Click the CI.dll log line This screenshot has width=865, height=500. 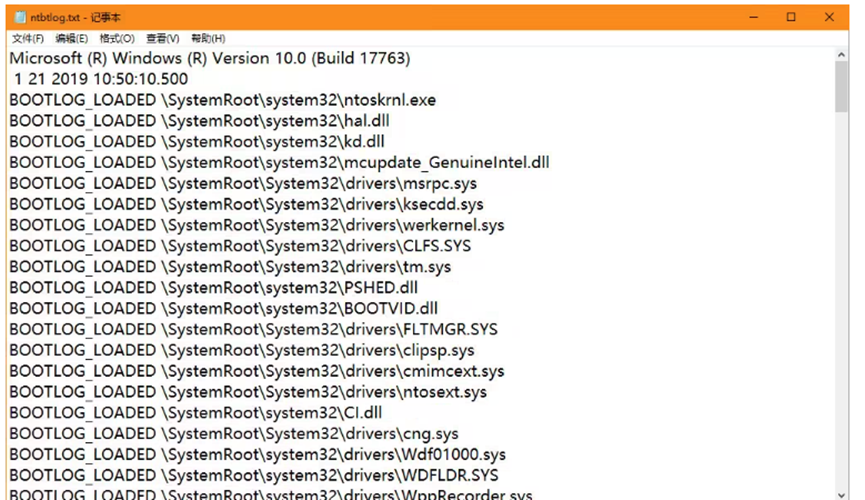point(196,413)
